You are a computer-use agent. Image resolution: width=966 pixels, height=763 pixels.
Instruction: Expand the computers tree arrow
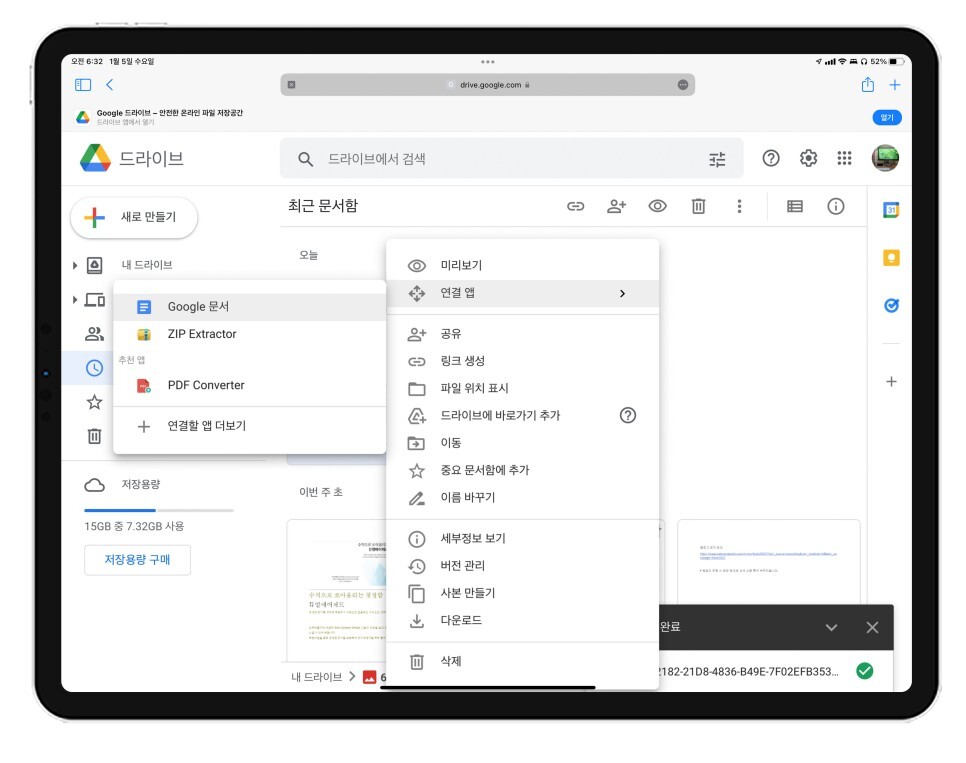pyautogui.click(x=75, y=300)
